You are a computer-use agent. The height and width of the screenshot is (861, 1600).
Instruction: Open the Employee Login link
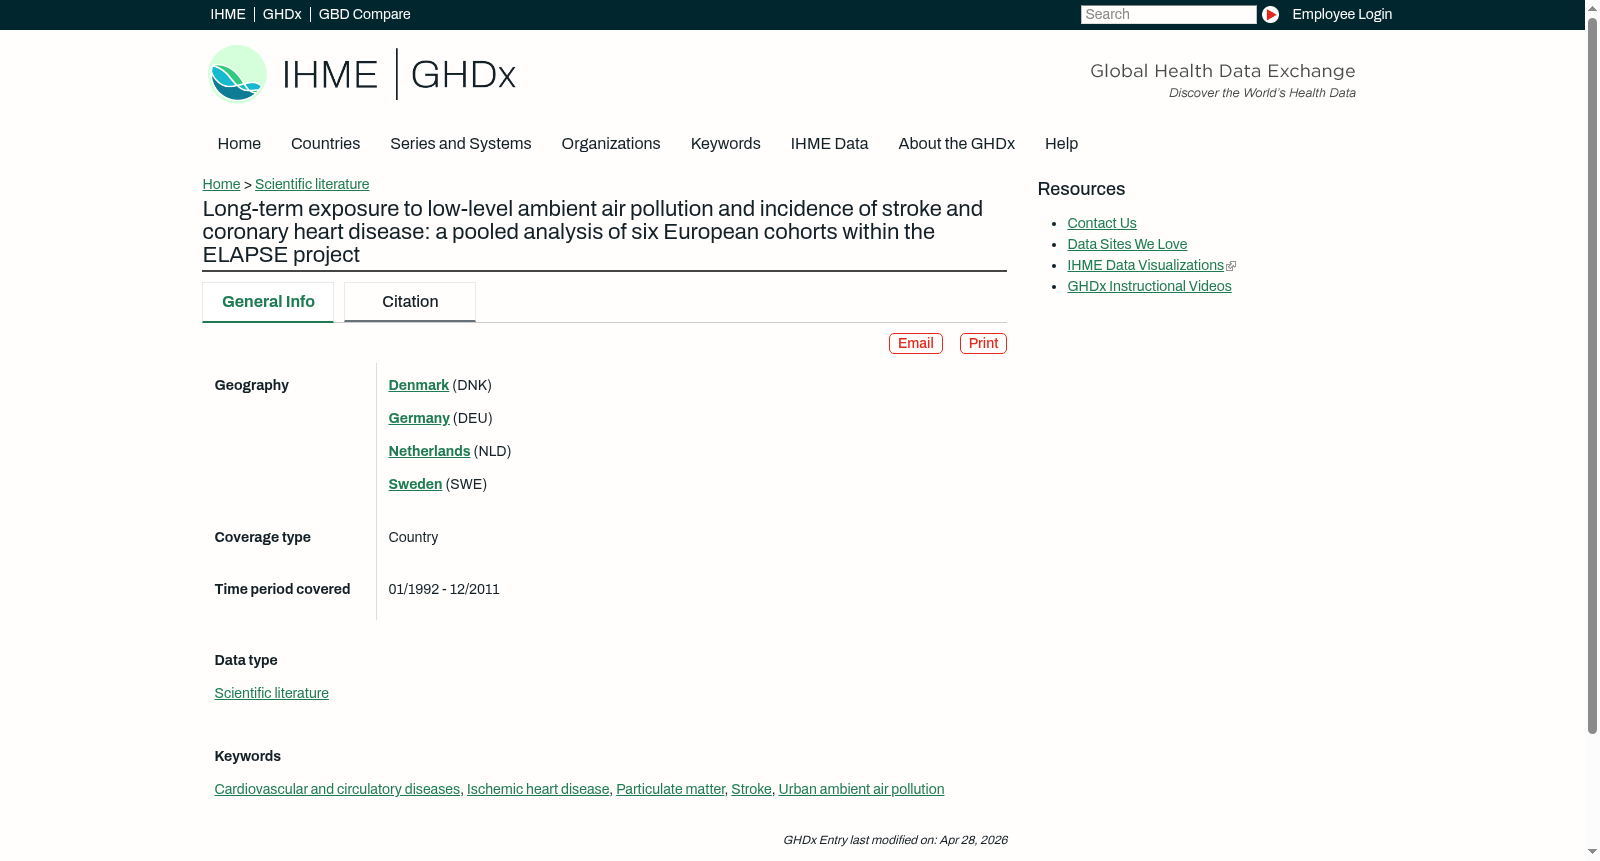pyautogui.click(x=1342, y=14)
